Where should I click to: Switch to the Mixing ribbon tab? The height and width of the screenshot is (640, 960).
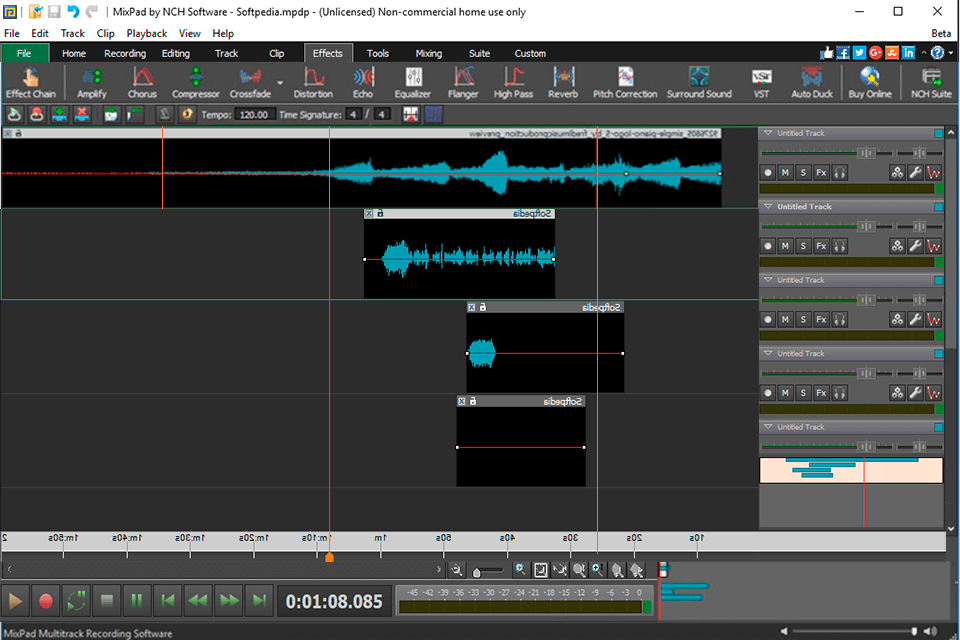pos(428,53)
